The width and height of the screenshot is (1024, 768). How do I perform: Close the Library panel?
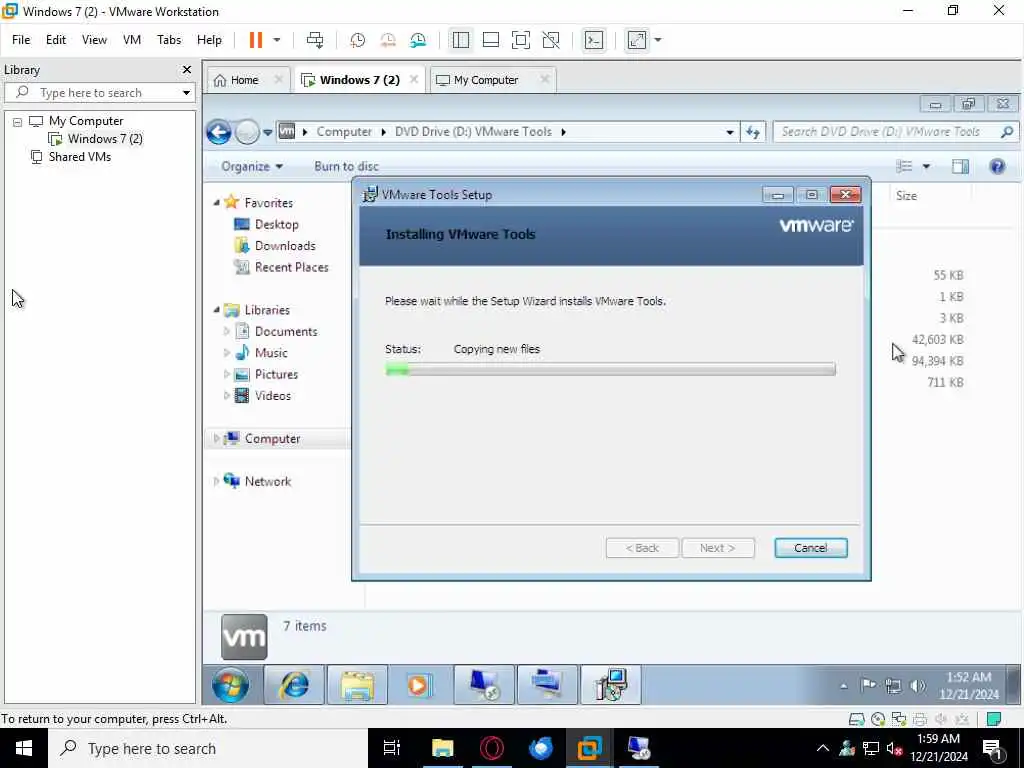[x=187, y=69]
